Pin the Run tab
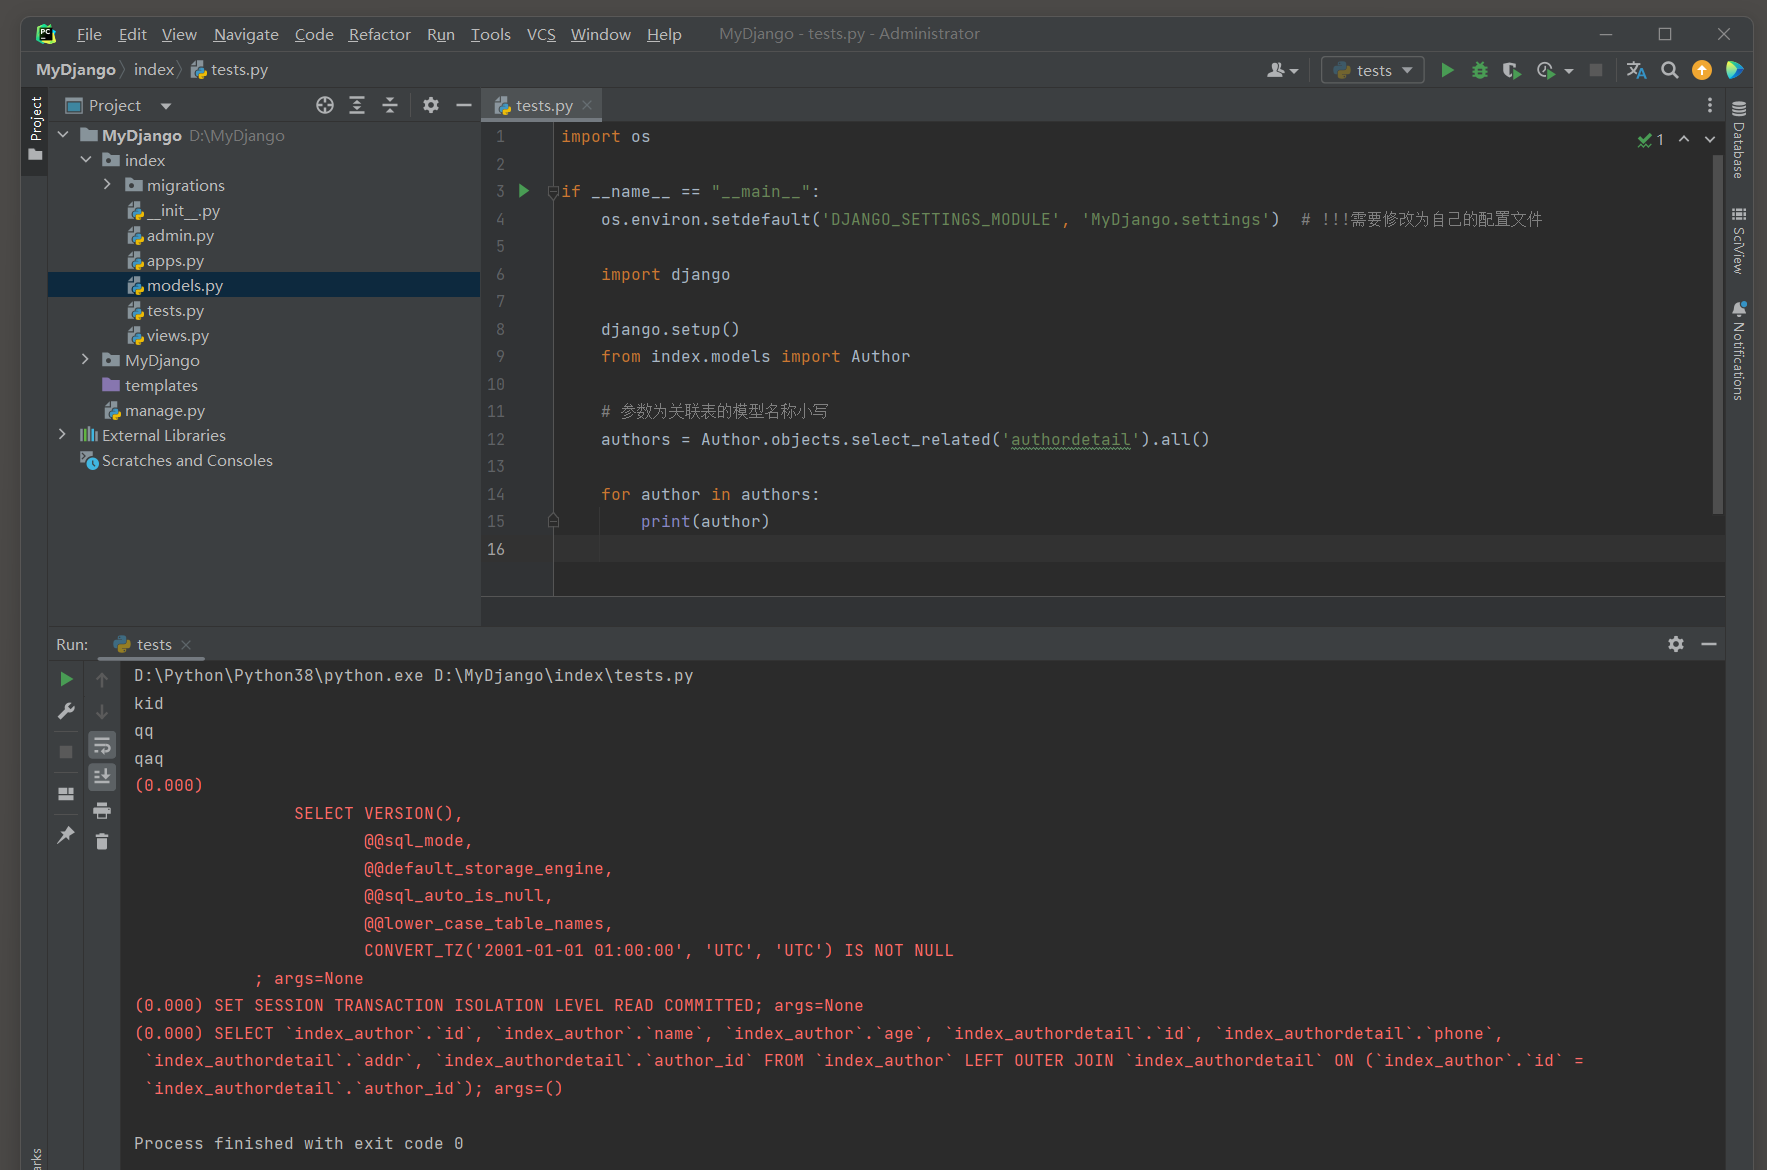The image size is (1767, 1170). [66, 834]
